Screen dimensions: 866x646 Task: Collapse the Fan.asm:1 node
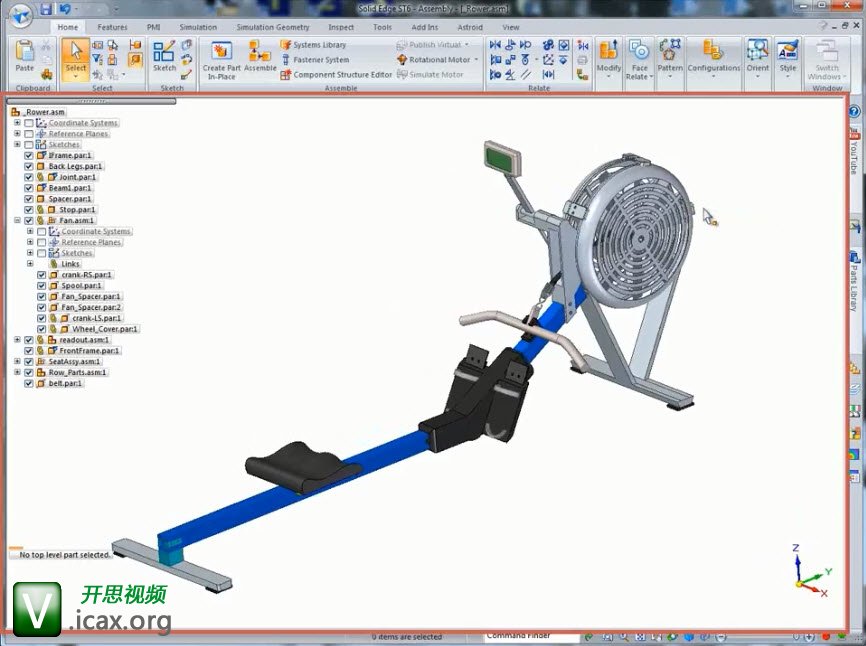point(17,221)
